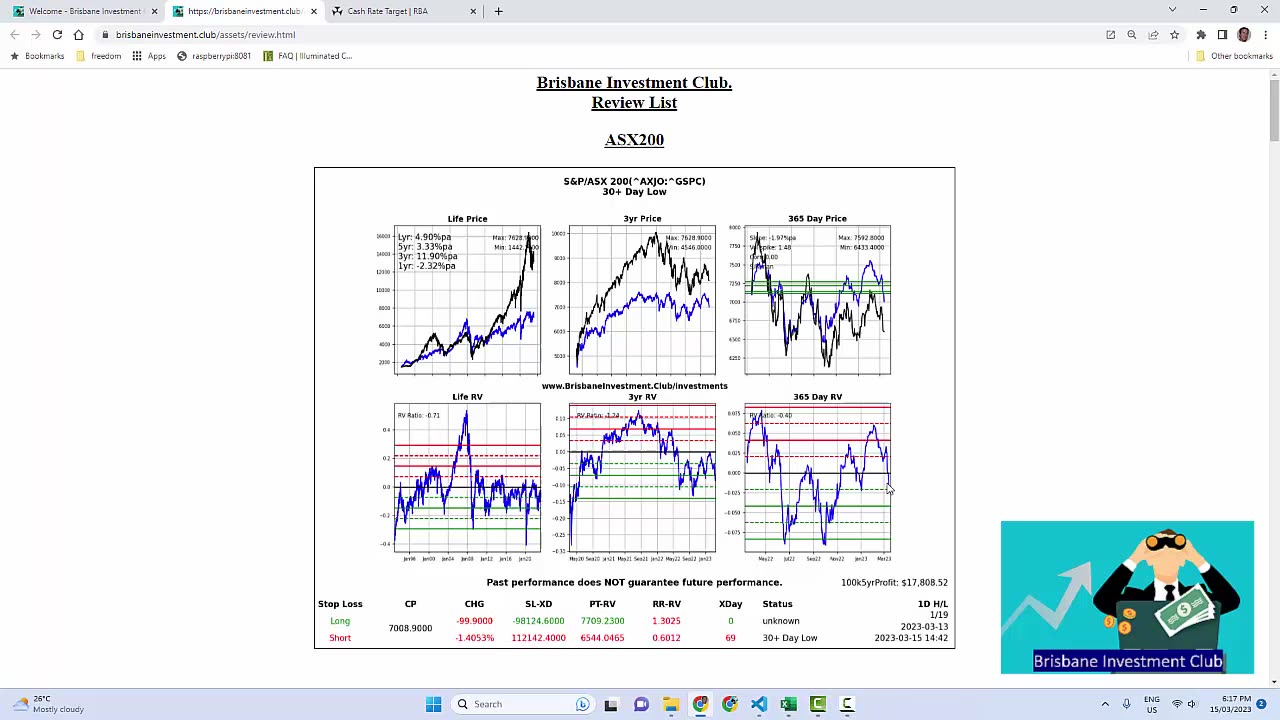Open the Chrome three-dot menu

click(1265, 35)
